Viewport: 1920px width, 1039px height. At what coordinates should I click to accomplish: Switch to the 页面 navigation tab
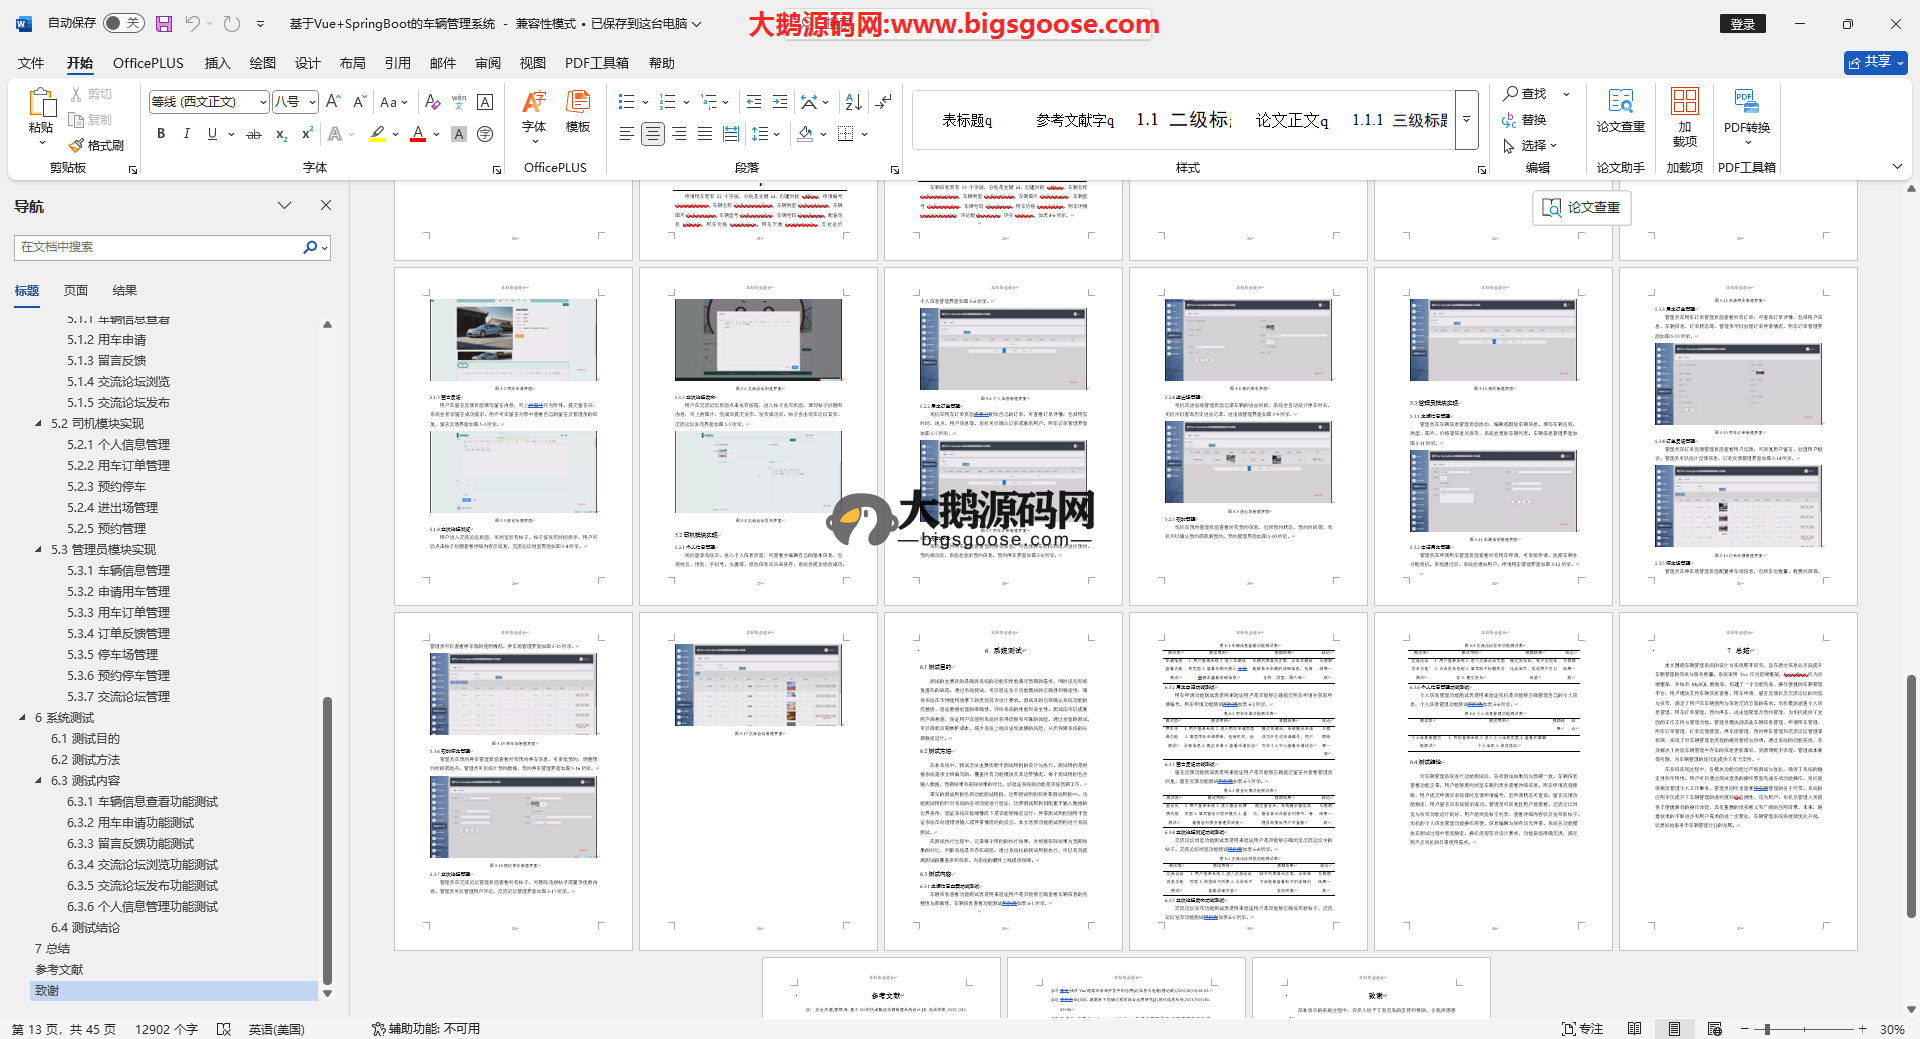[x=76, y=291]
